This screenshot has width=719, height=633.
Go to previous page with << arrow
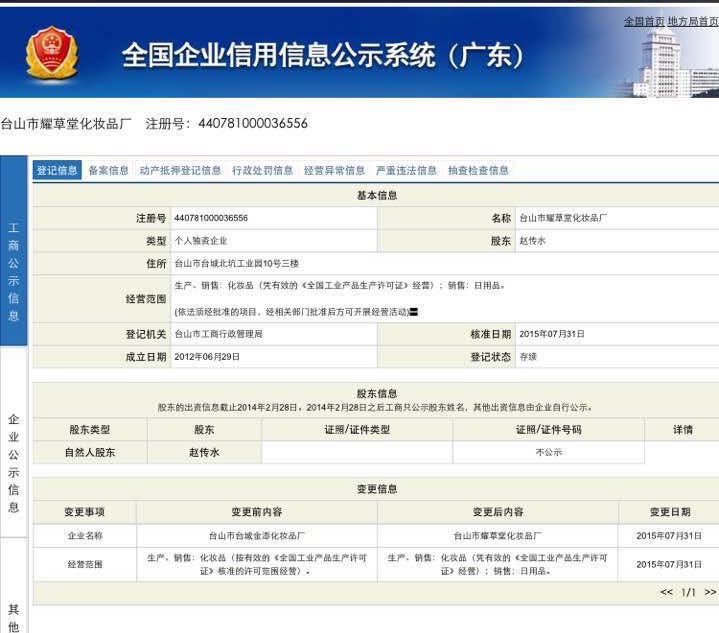coord(667,592)
